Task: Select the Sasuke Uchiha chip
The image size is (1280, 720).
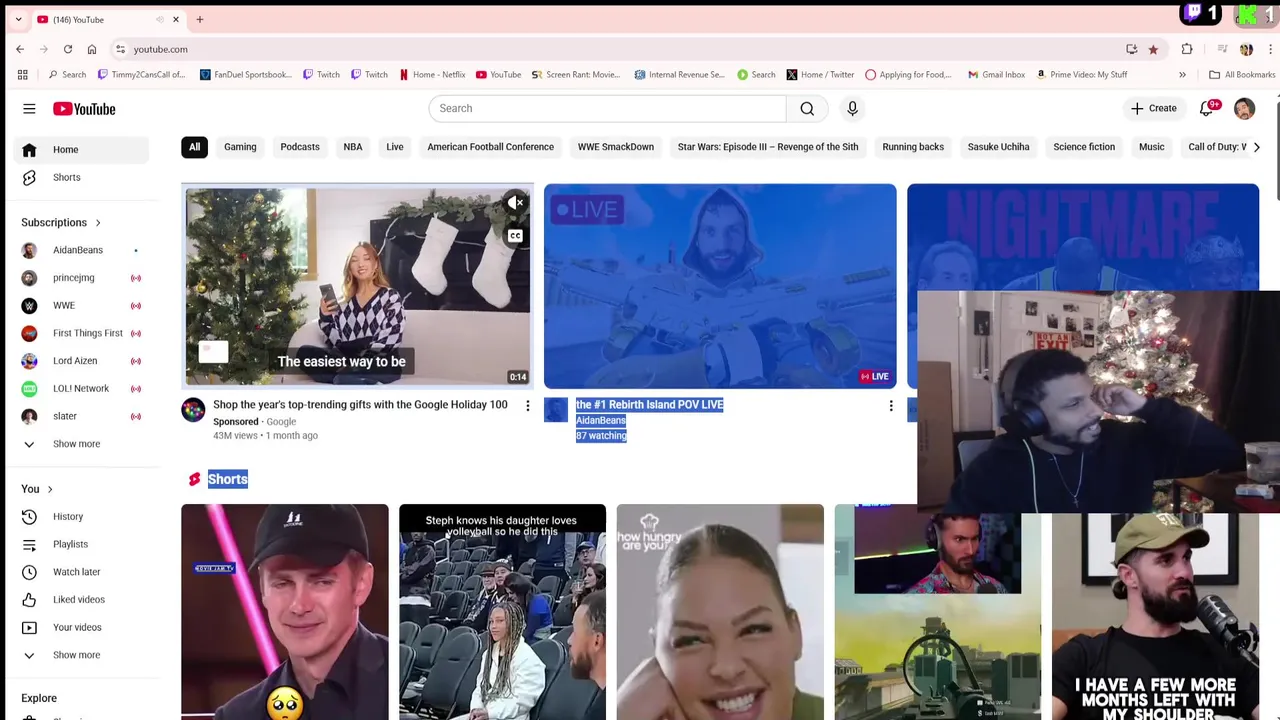Action: coord(998,147)
